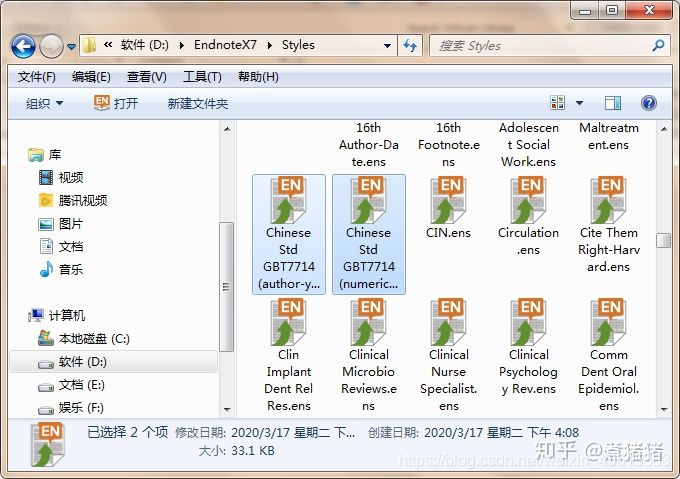The height and width of the screenshot is (479, 680).
Task: Open the 查看(V) menu
Action: pos(147,77)
